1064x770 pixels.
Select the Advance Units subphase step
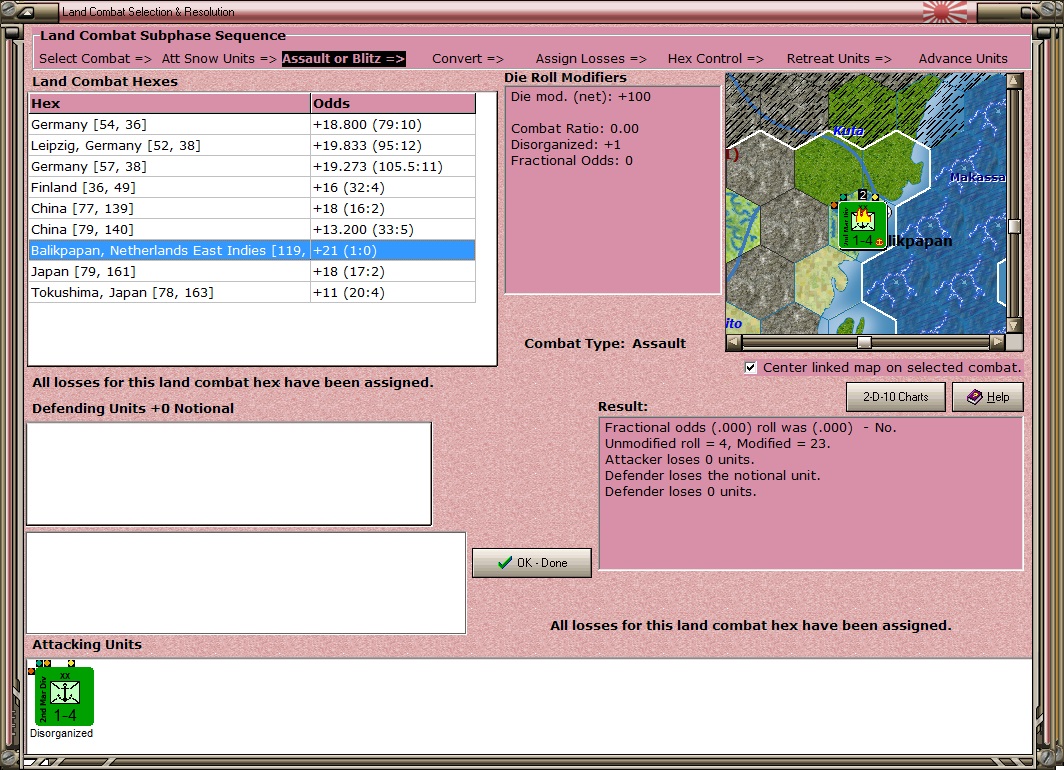tap(963, 58)
